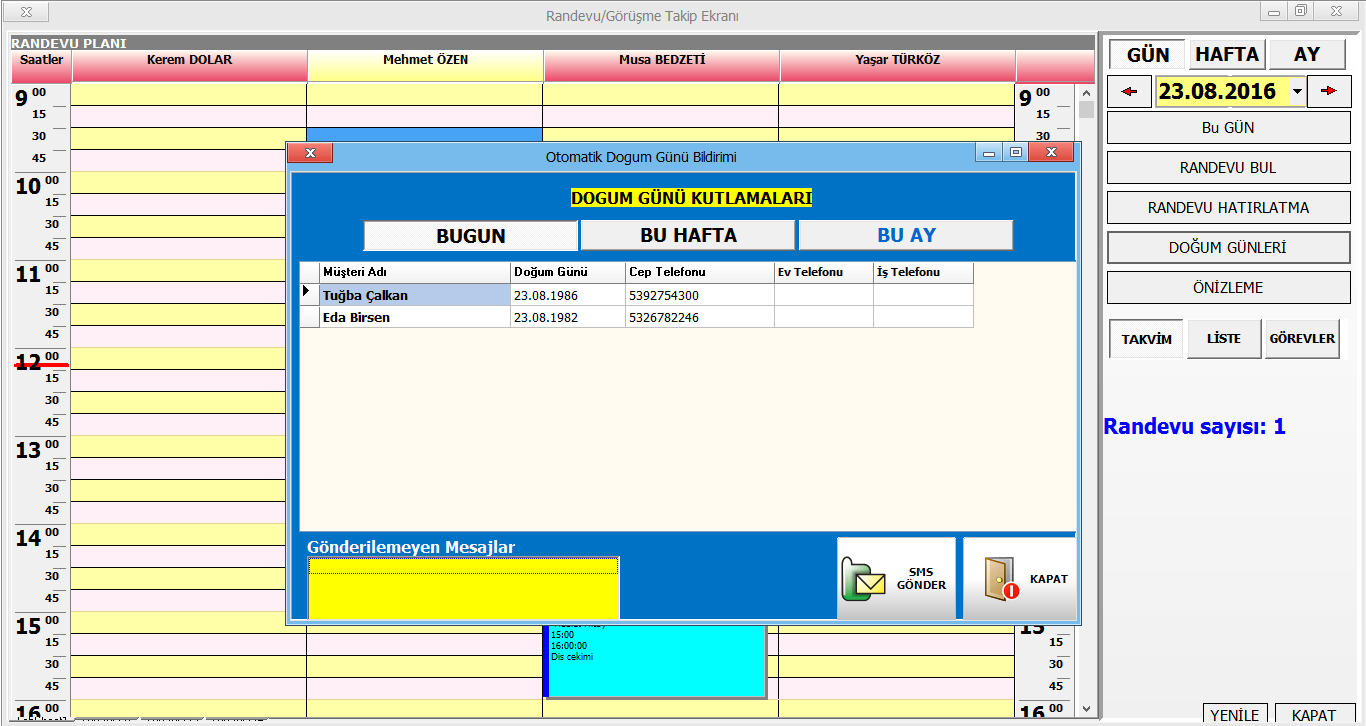The width and height of the screenshot is (1366, 726).
Task: Click the Bu GÜN button
Action: pos(1228,128)
